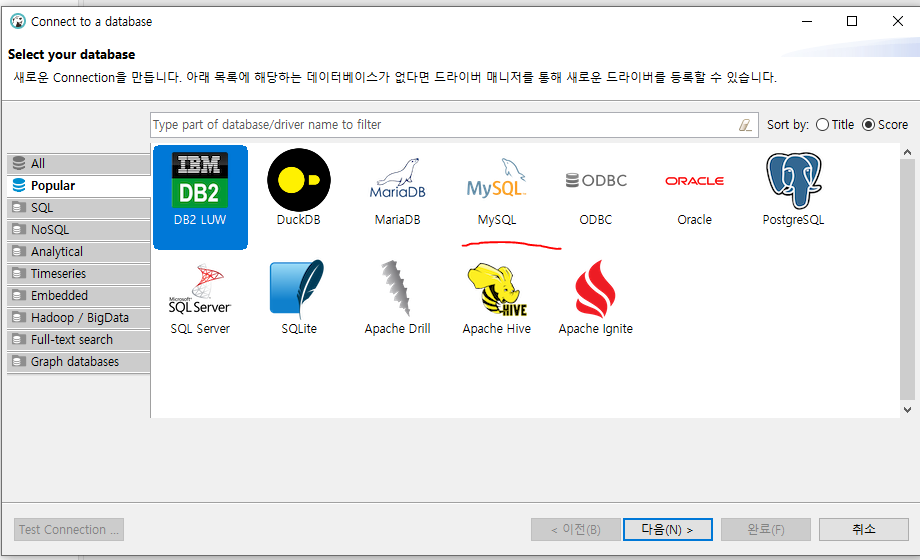
Task: Switch to the Popular category
Action: [x=79, y=185]
